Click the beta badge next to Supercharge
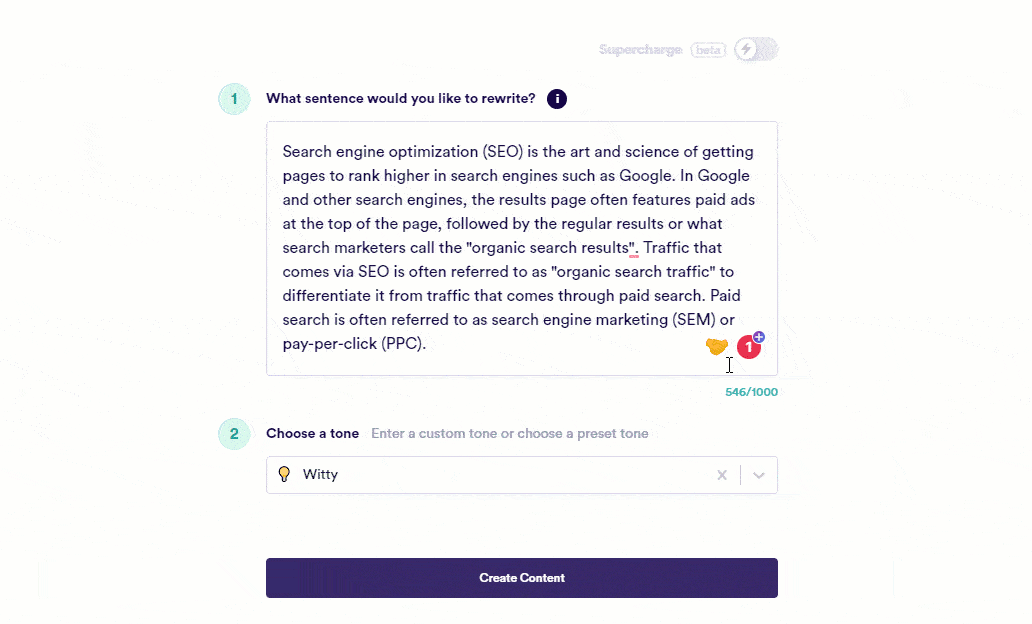The image size is (1032, 624). coord(708,50)
